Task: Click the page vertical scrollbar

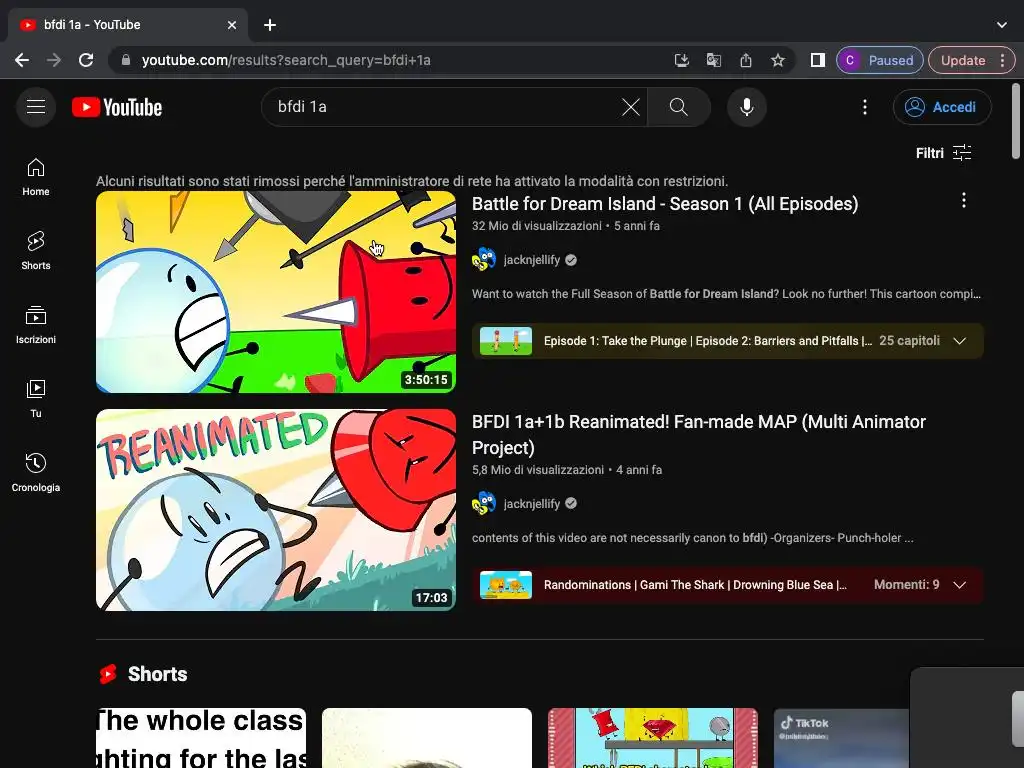Action: (x=1016, y=121)
